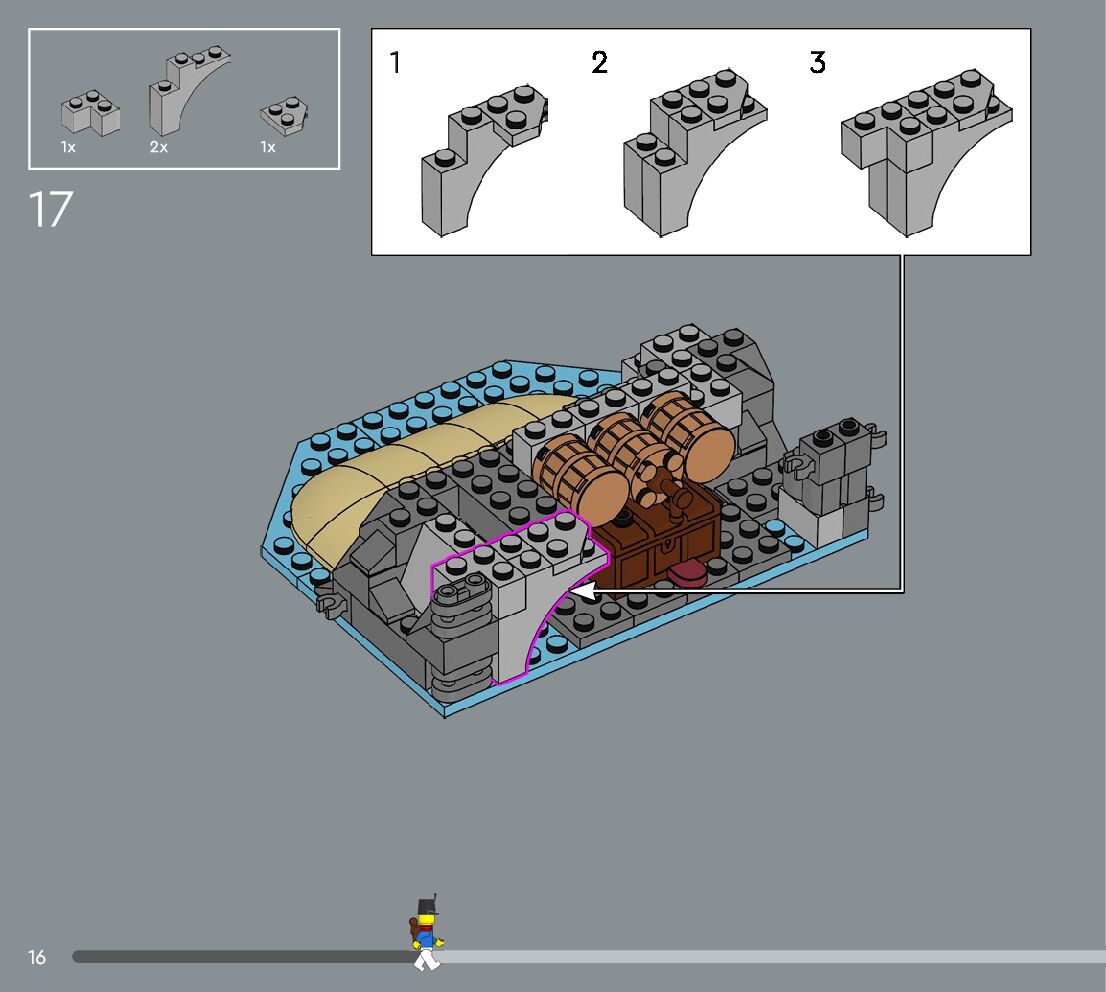The width and height of the screenshot is (1106, 992).
Task: Click page number 16 at the bottom left
Action: click(37, 958)
